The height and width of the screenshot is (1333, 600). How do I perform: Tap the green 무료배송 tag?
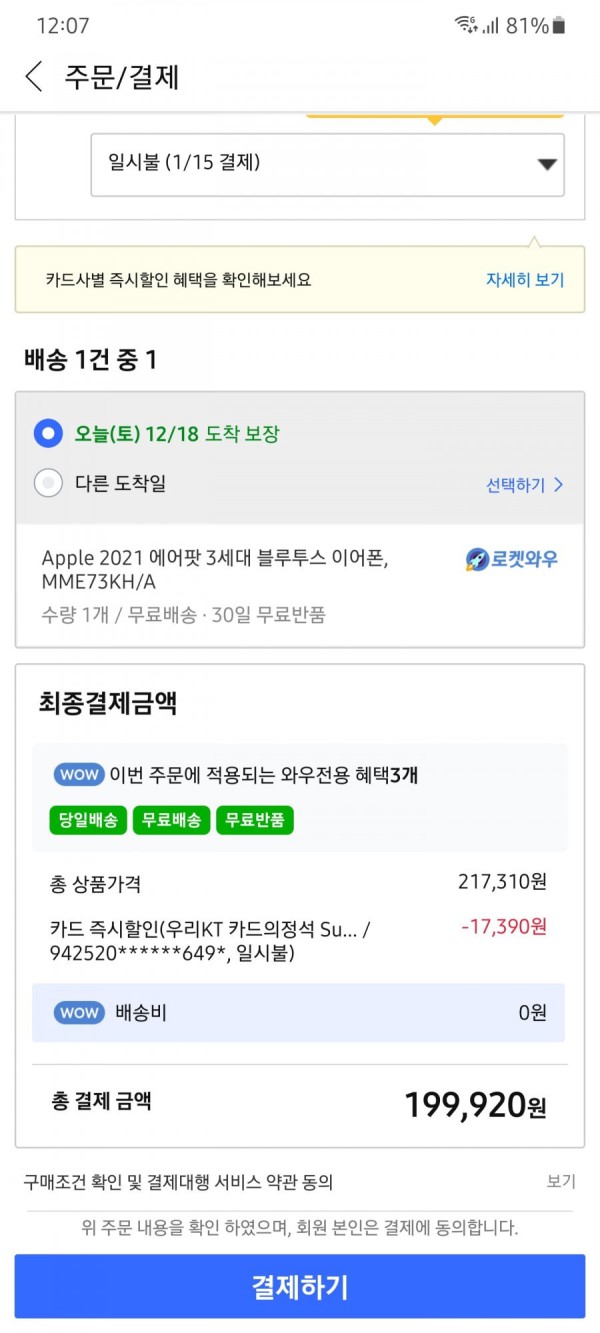(171, 820)
